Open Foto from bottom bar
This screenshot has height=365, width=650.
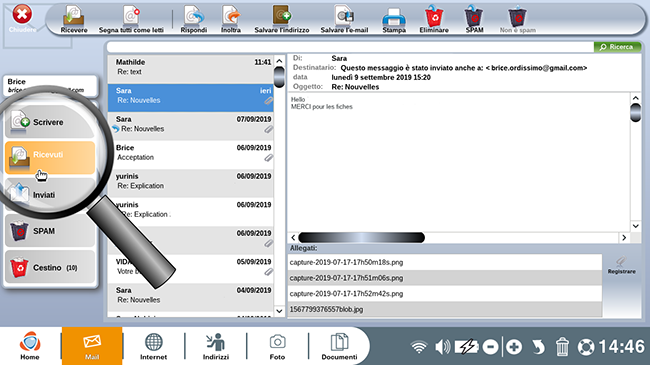(277, 346)
